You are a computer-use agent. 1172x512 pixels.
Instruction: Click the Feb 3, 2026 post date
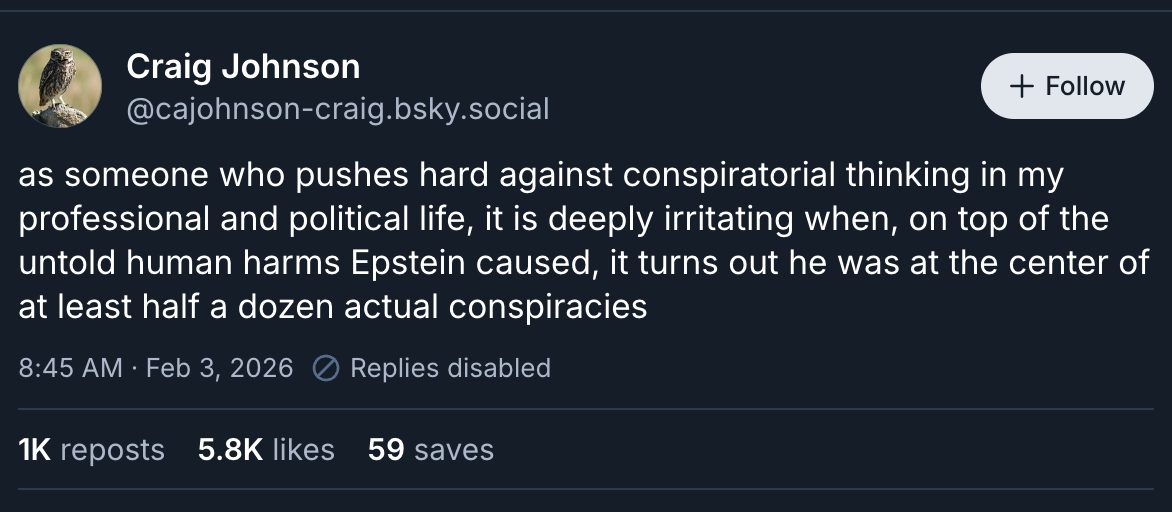coord(219,368)
